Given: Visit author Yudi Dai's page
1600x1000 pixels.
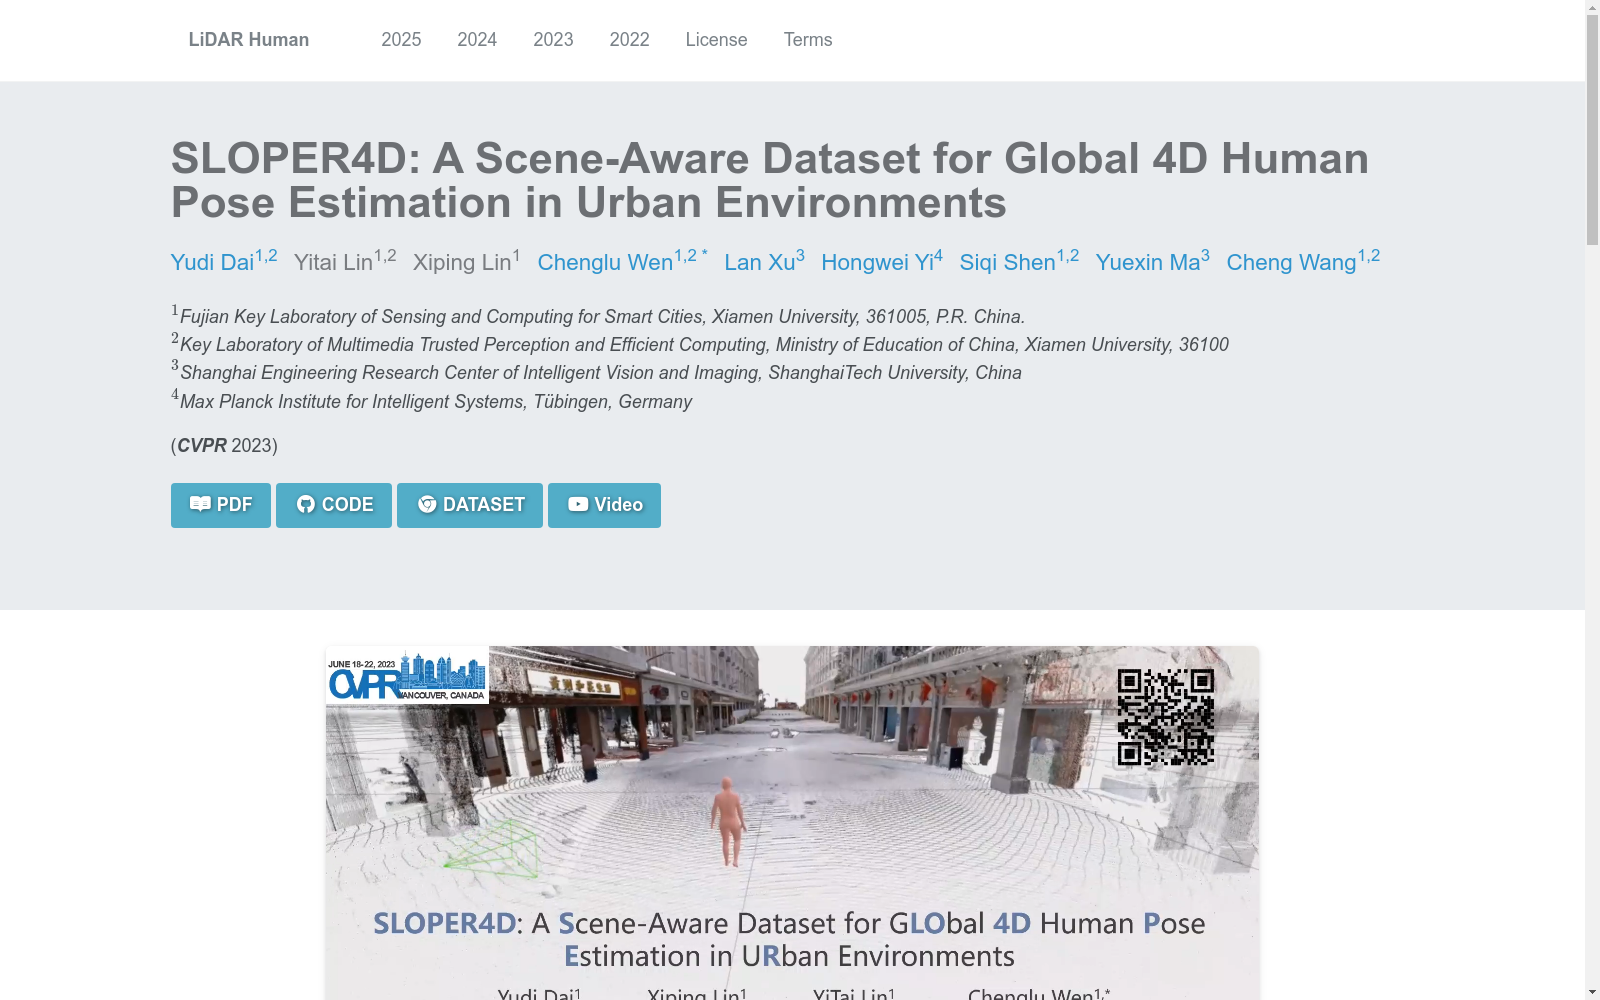Looking at the screenshot, I should pos(224,261).
